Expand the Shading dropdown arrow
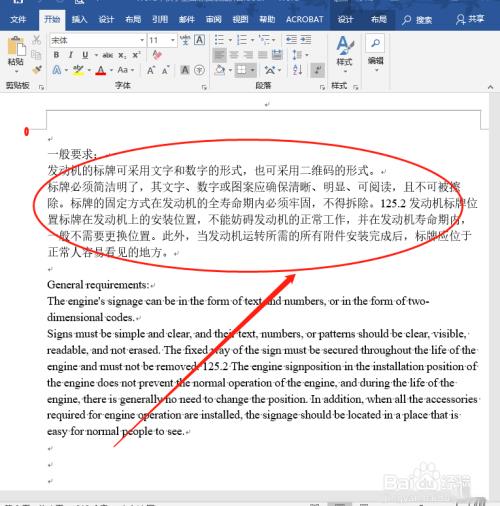500x506 pixels. tap(230, 70)
